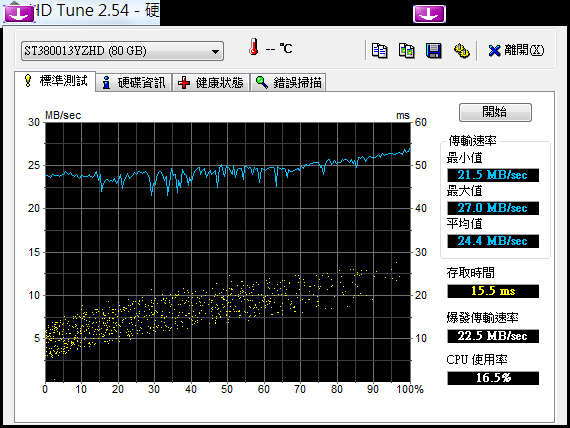The image size is (570, 428).
Task: Click the thermometer temperature icon
Action: (x=254, y=47)
